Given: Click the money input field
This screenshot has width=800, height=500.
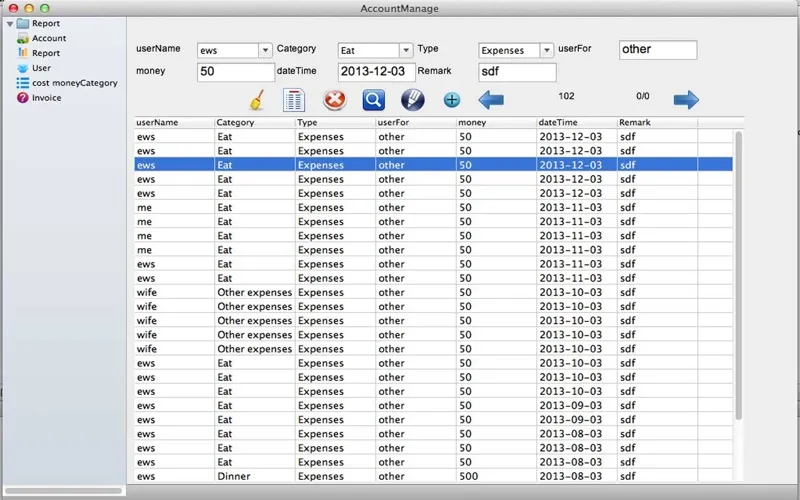Looking at the screenshot, I should click(x=236, y=72).
